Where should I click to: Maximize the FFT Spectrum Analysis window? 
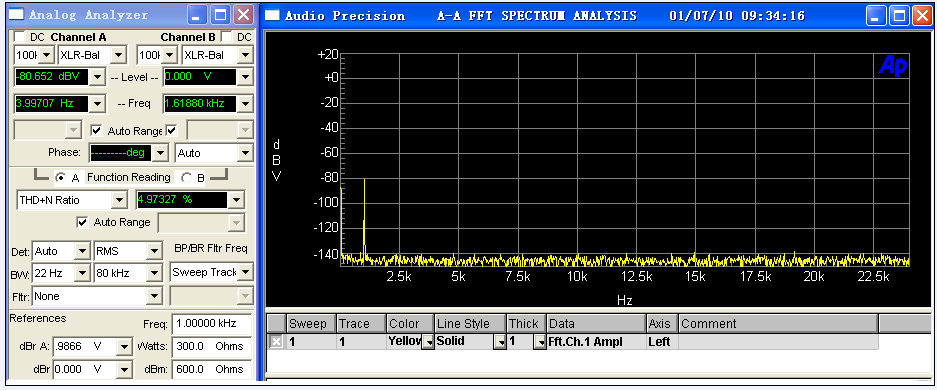pos(899,16)
